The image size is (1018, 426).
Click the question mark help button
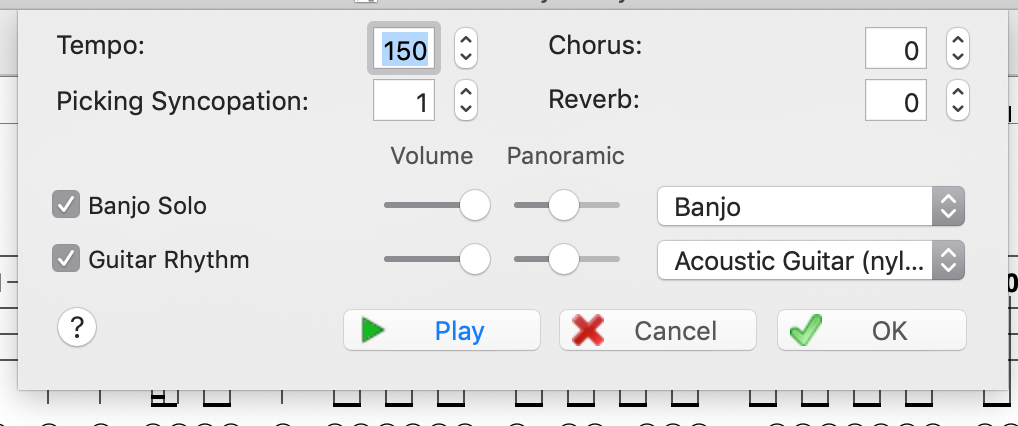[x=77, y=328]
